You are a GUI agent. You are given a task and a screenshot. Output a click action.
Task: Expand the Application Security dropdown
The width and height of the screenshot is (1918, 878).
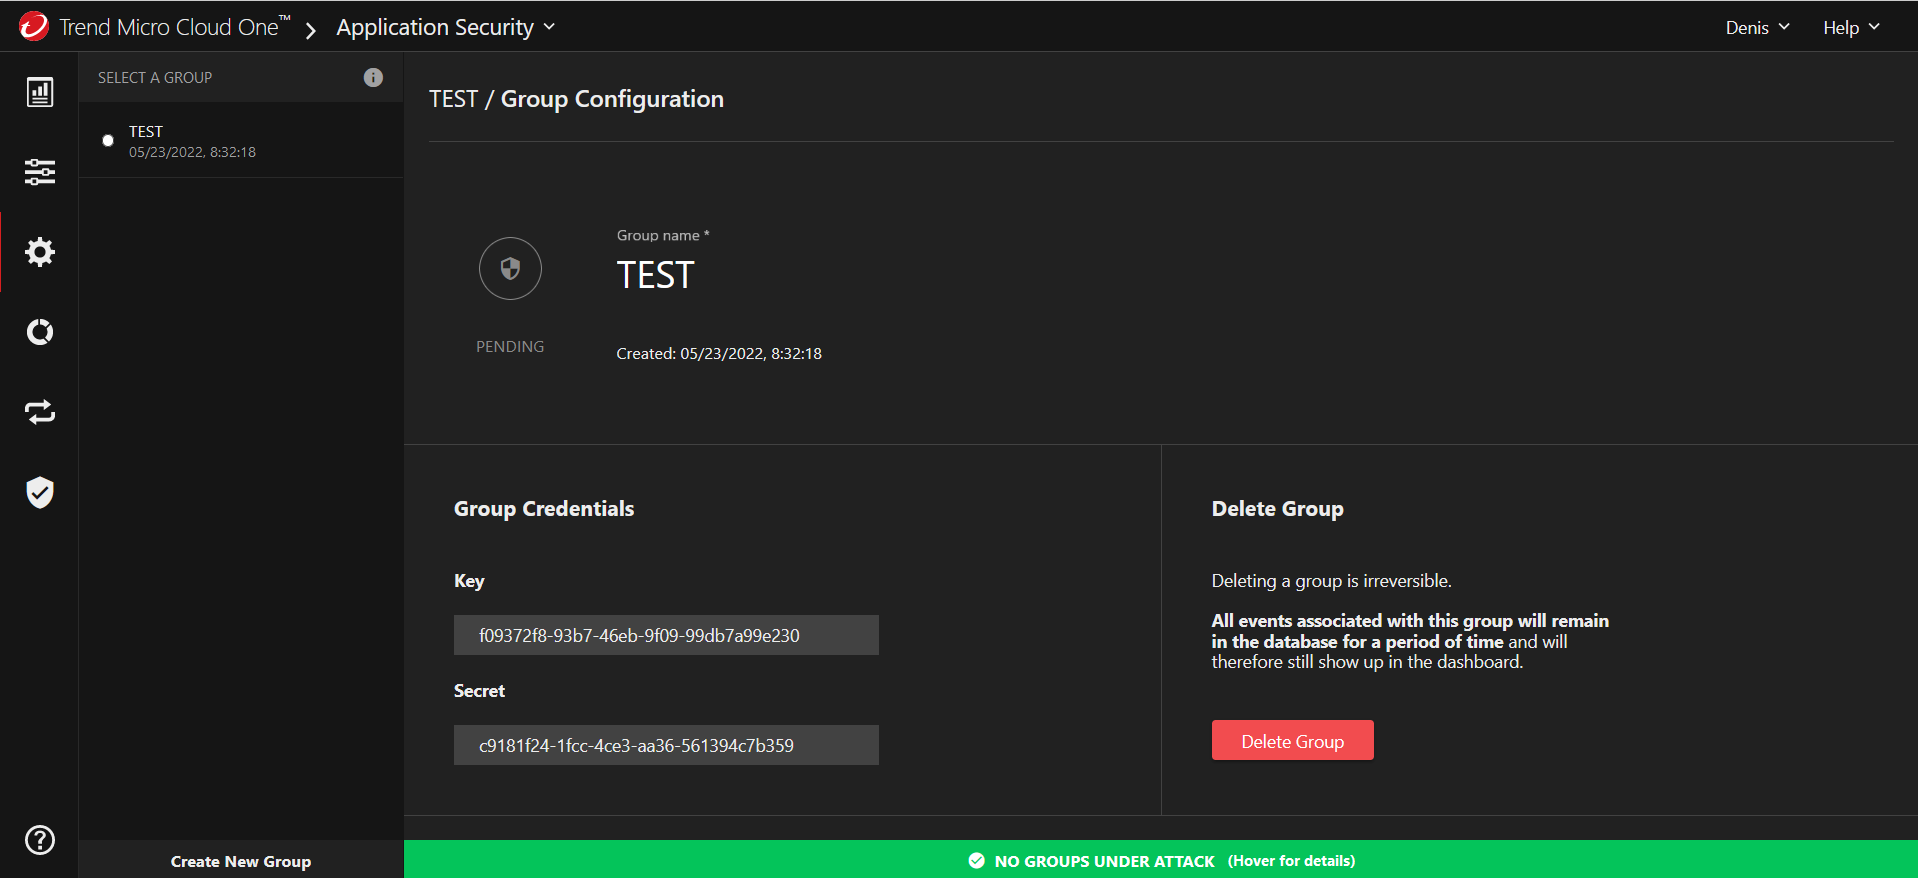coord(445,28)
